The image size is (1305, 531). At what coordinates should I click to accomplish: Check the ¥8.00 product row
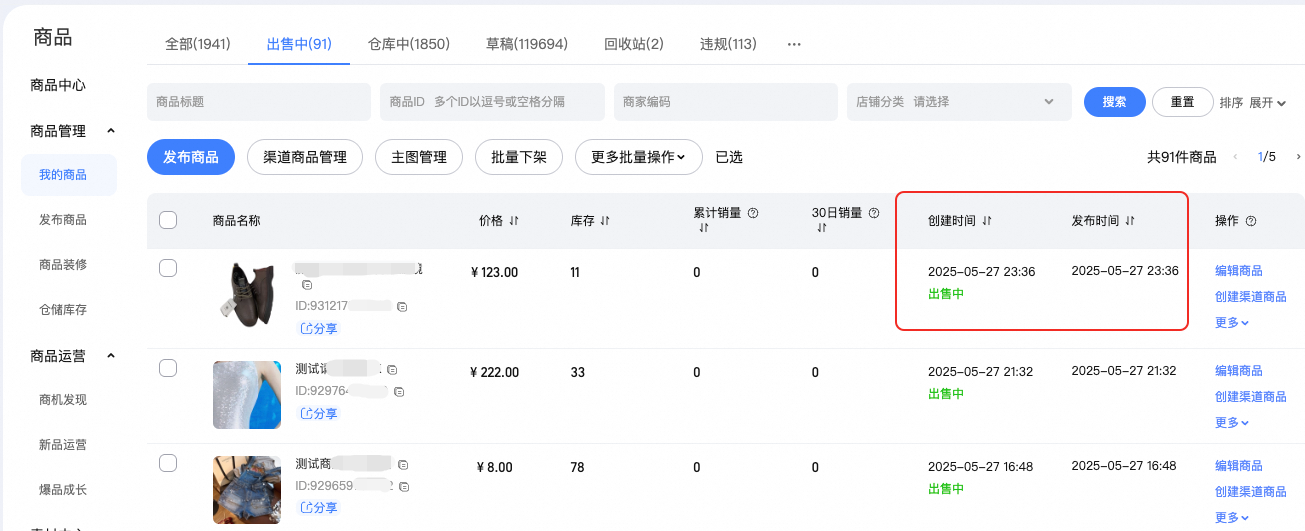coord(168,462)
